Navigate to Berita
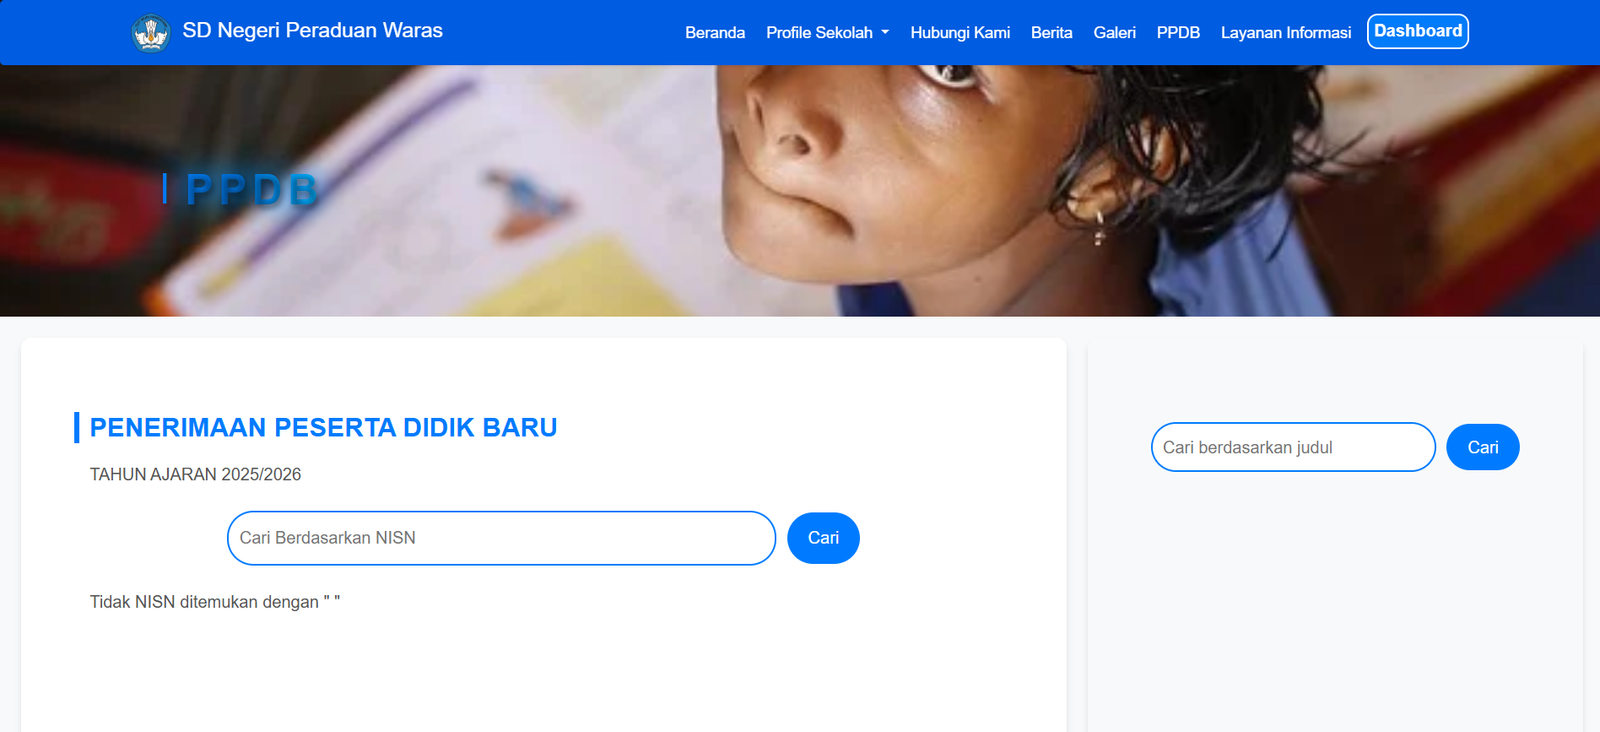Screen dimensions: 1600x732 pyautogui.click(x=1052, y=33)
